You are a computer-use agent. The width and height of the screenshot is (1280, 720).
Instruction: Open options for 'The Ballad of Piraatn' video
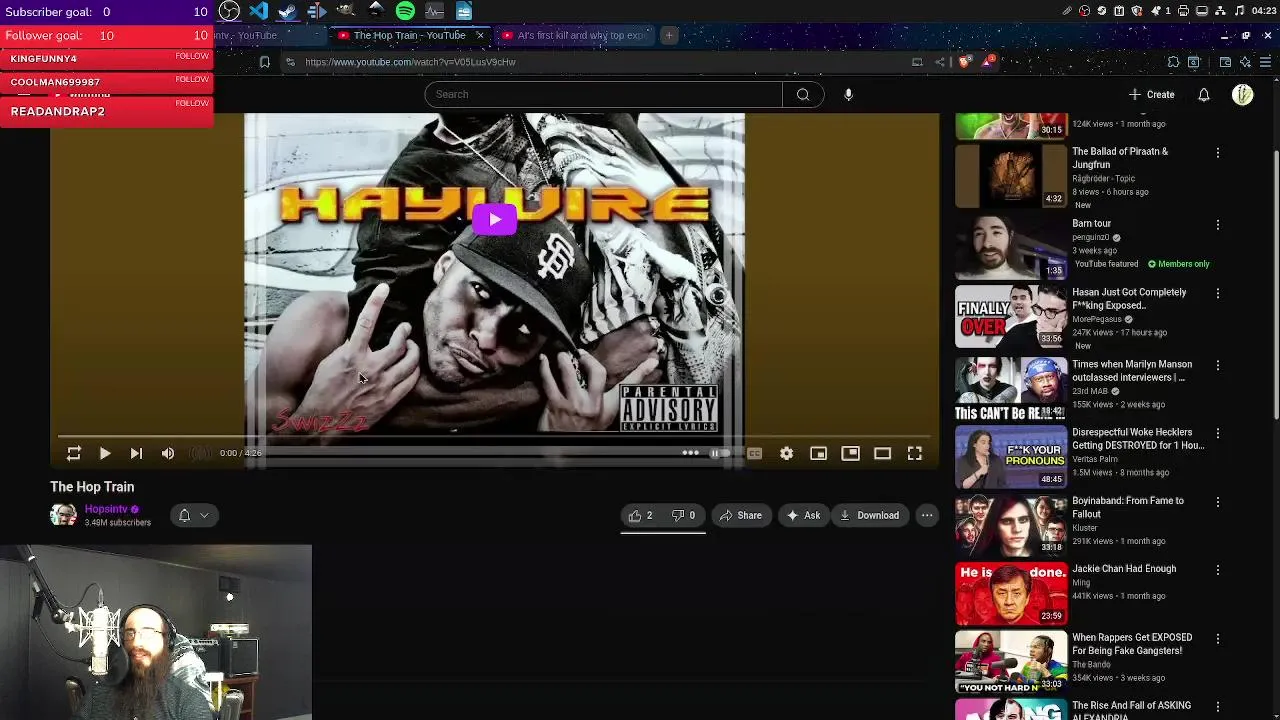(1218, 153)
